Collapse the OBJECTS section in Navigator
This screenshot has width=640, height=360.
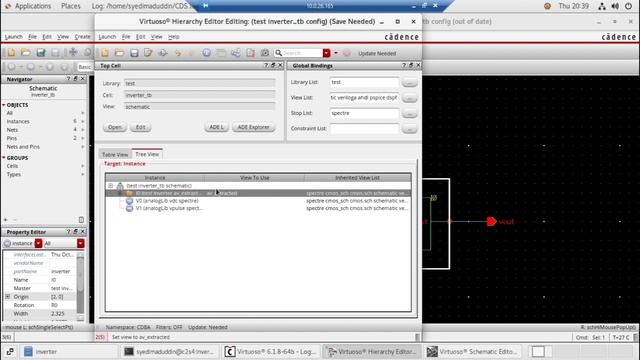tap(4, 105)
